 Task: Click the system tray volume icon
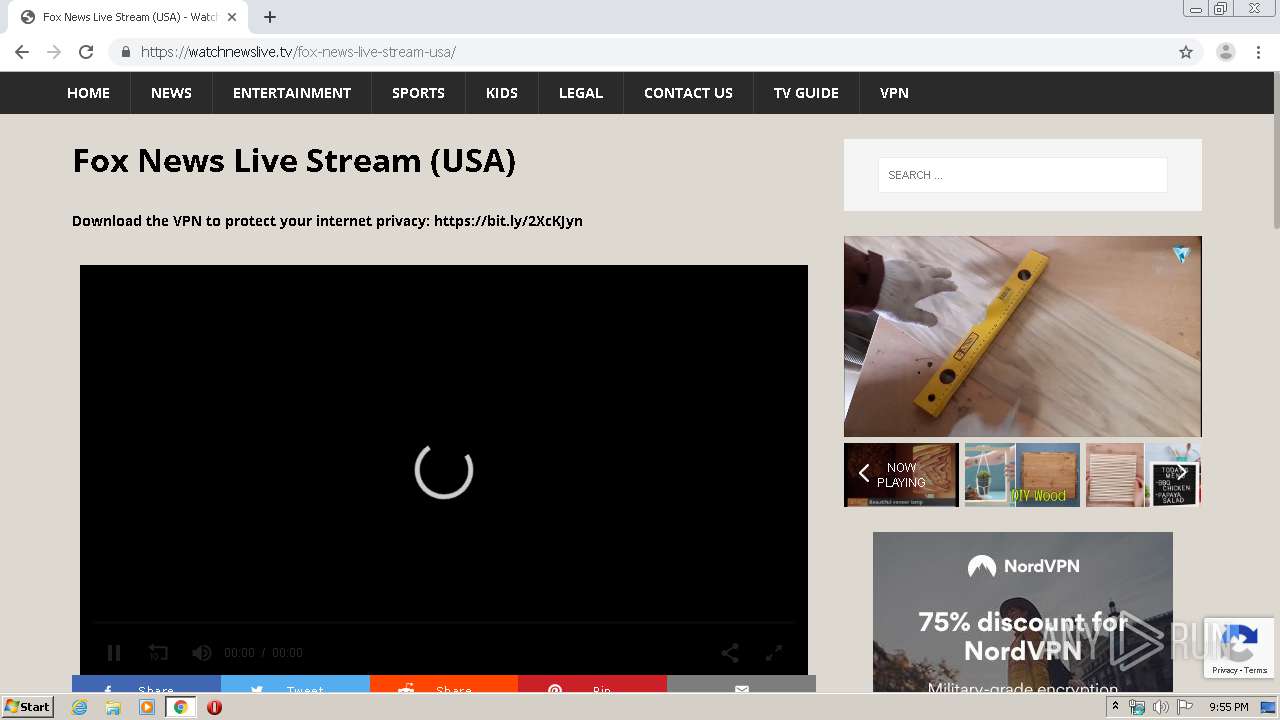coord(1160,707)
